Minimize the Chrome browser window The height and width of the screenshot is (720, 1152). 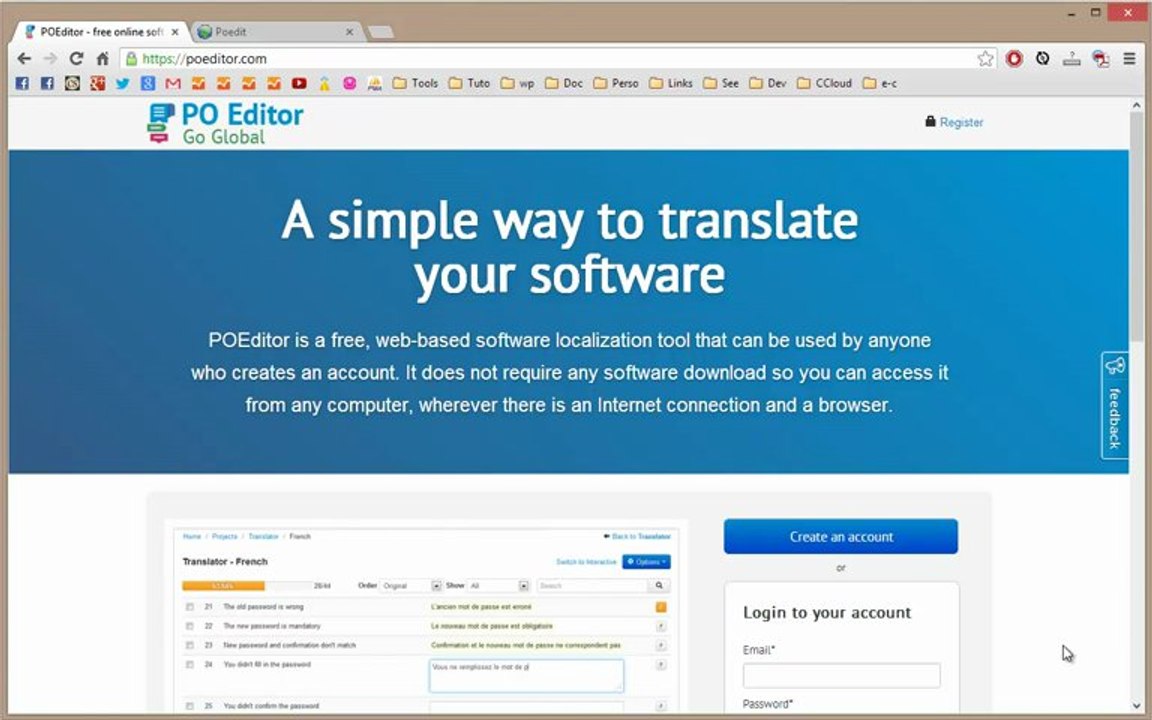[x=1072, y=12]
